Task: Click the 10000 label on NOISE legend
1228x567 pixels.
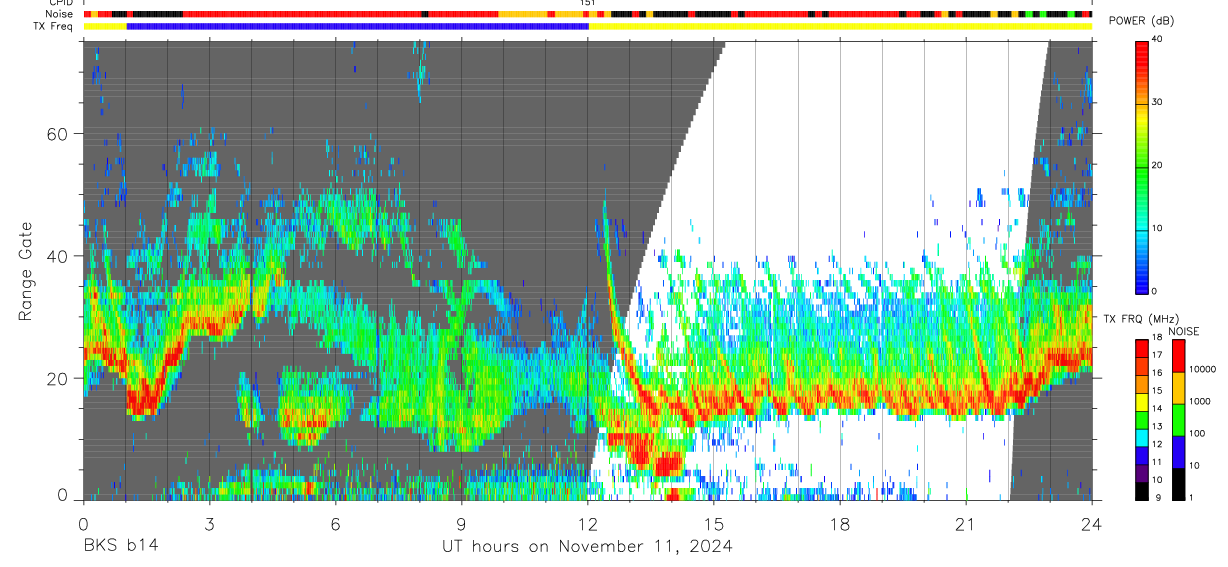Action: pos(1202,370)
